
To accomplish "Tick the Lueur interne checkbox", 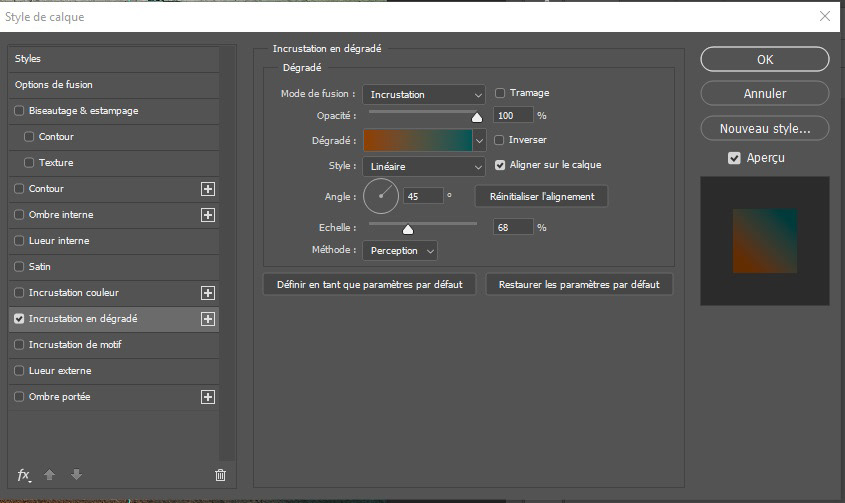I will (19, 240).
